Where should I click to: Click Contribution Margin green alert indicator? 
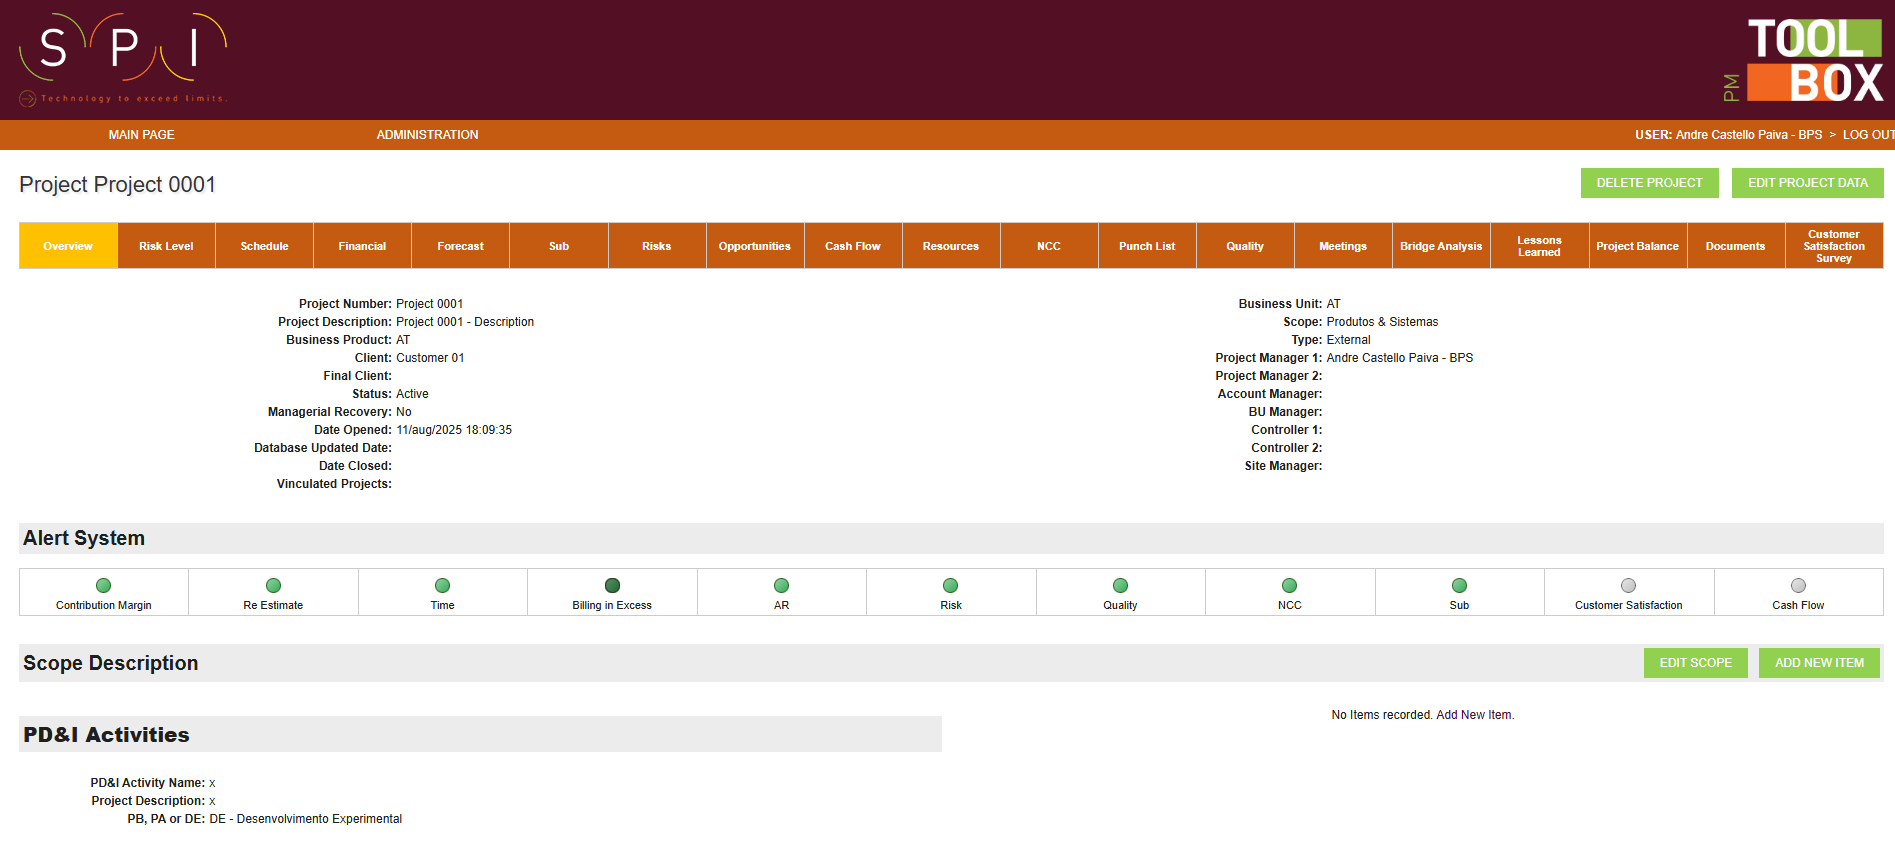[103, 586]
